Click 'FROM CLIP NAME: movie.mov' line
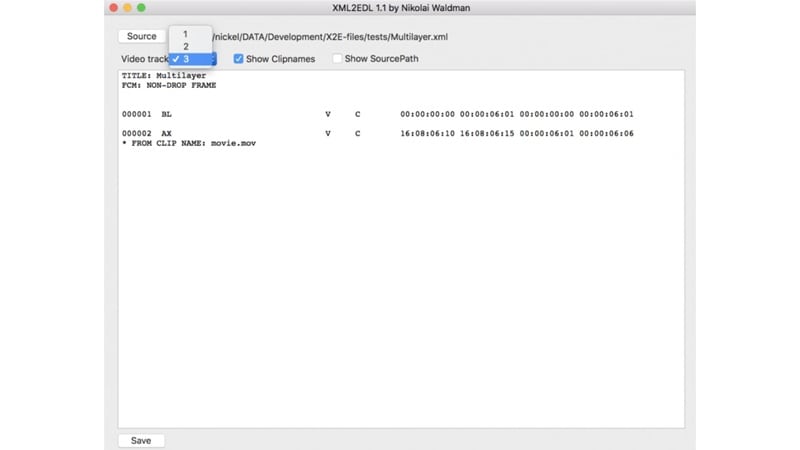800x450 pixels. (189, 143)
